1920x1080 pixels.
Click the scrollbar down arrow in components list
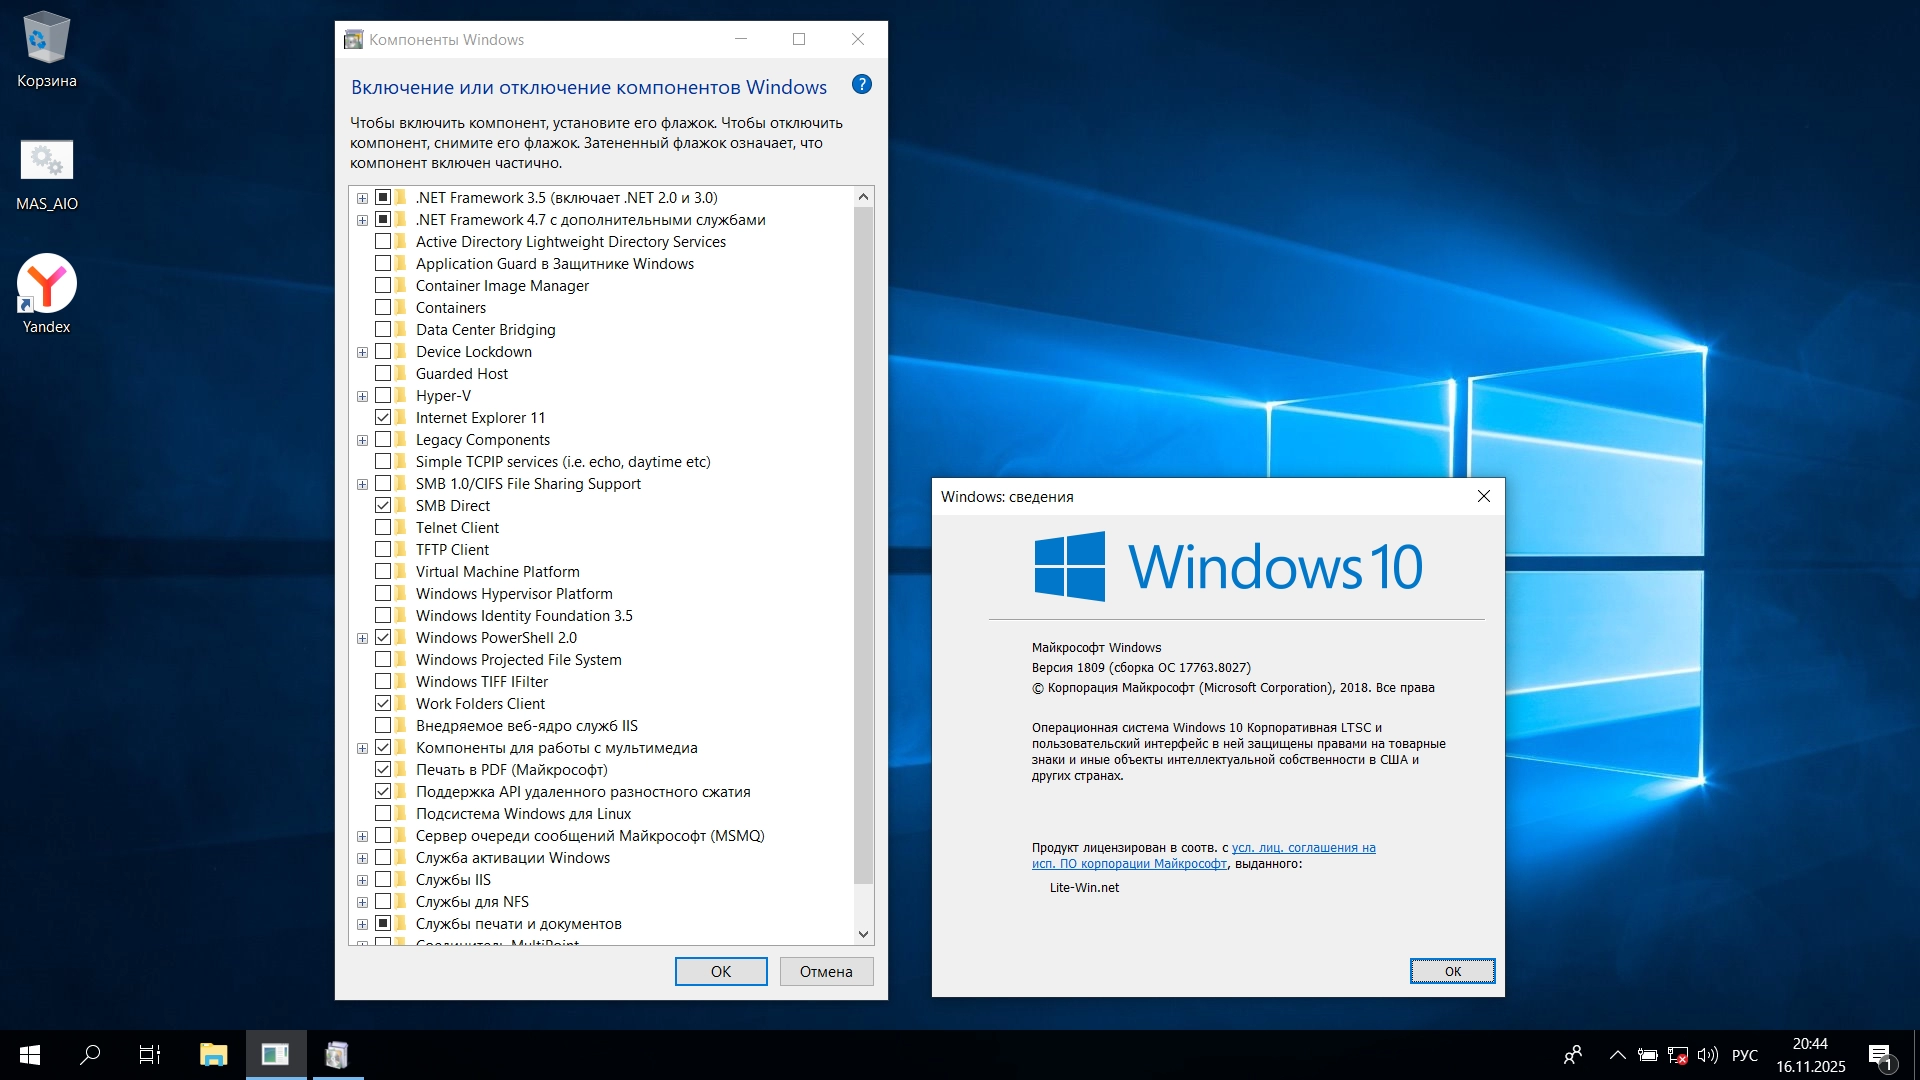coord(864,934)
